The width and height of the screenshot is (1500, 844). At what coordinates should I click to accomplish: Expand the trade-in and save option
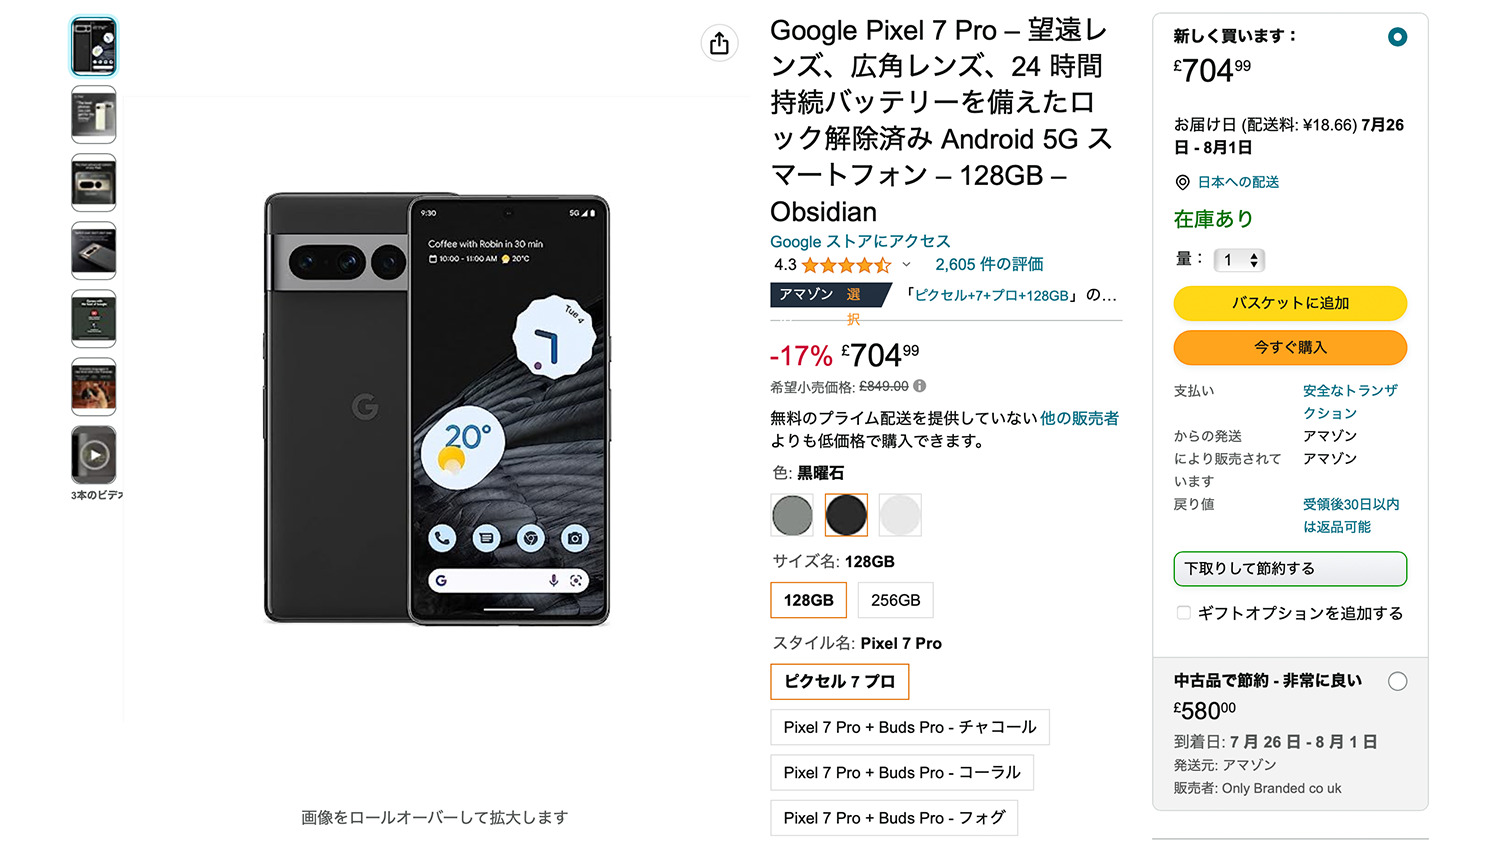1290,569
